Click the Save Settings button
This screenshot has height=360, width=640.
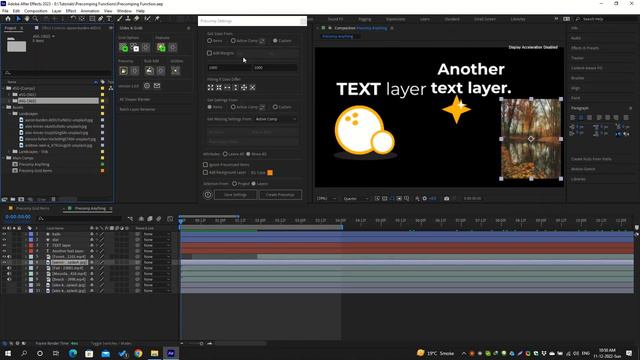coord(236,195)
